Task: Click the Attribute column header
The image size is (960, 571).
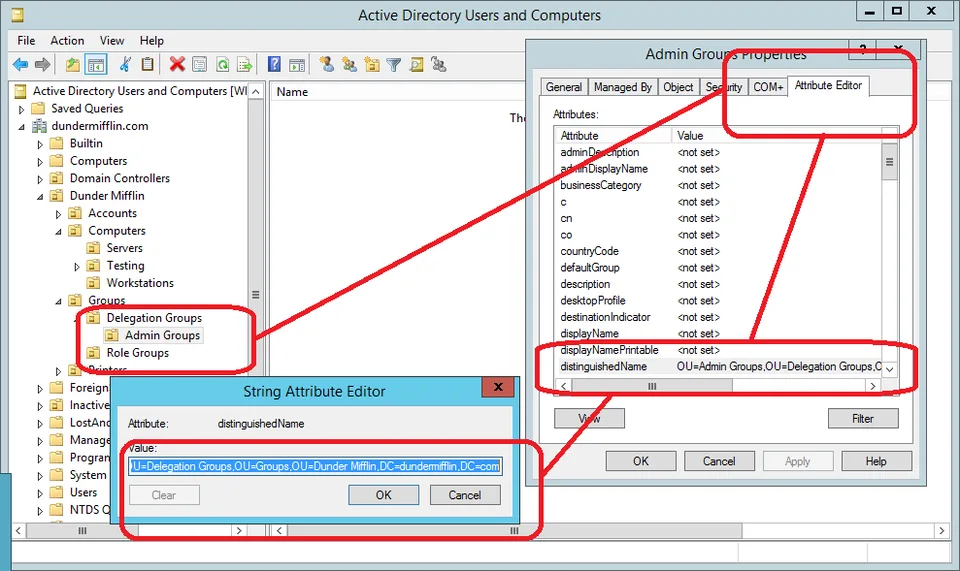Action: pos(613,135)
